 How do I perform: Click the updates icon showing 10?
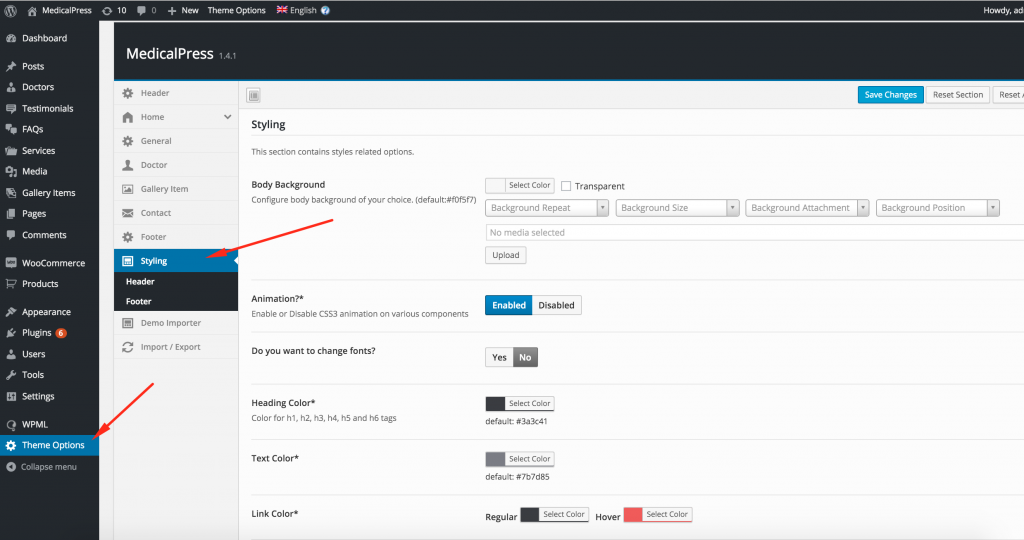coord(107,11)
